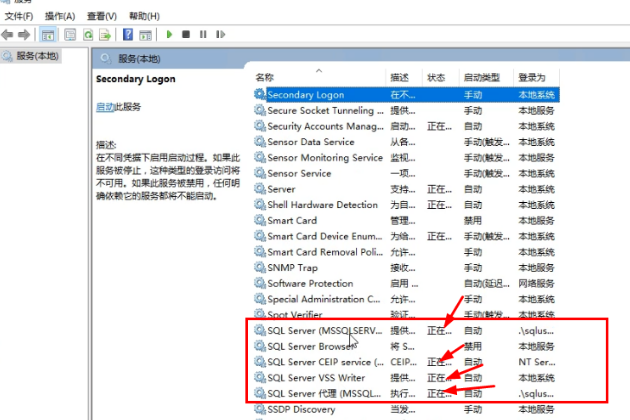The width and height of the screenshot is (630, 420).
Task: Click the green Start Service play icon
Action: pyautogui.click(x=170, y=34)
